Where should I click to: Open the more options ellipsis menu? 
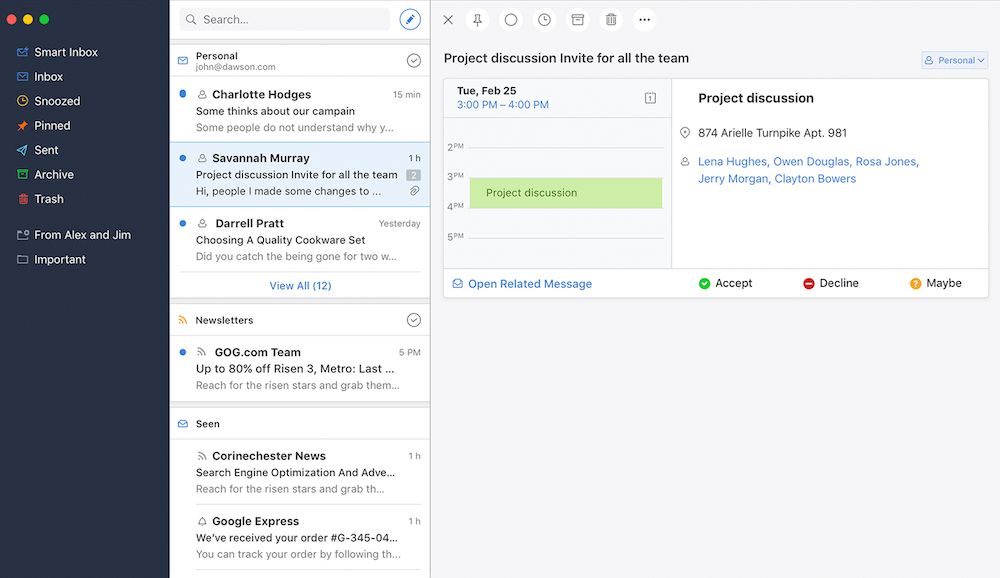click(x=644, y=20)
